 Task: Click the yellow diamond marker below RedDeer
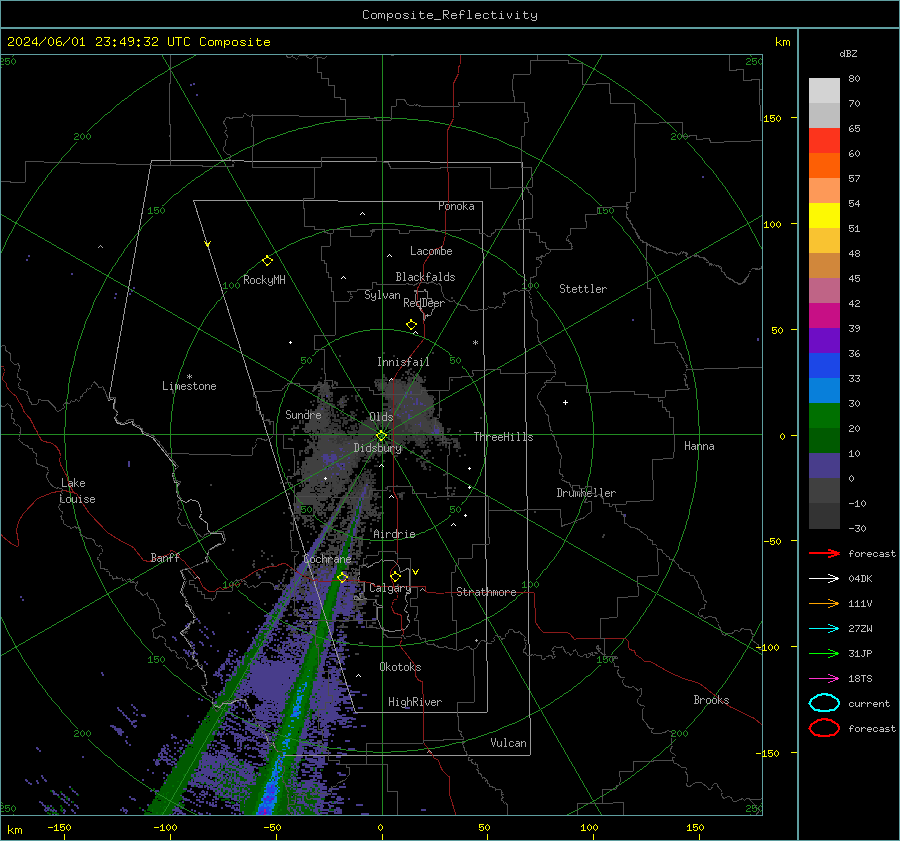tap(411, 325)
